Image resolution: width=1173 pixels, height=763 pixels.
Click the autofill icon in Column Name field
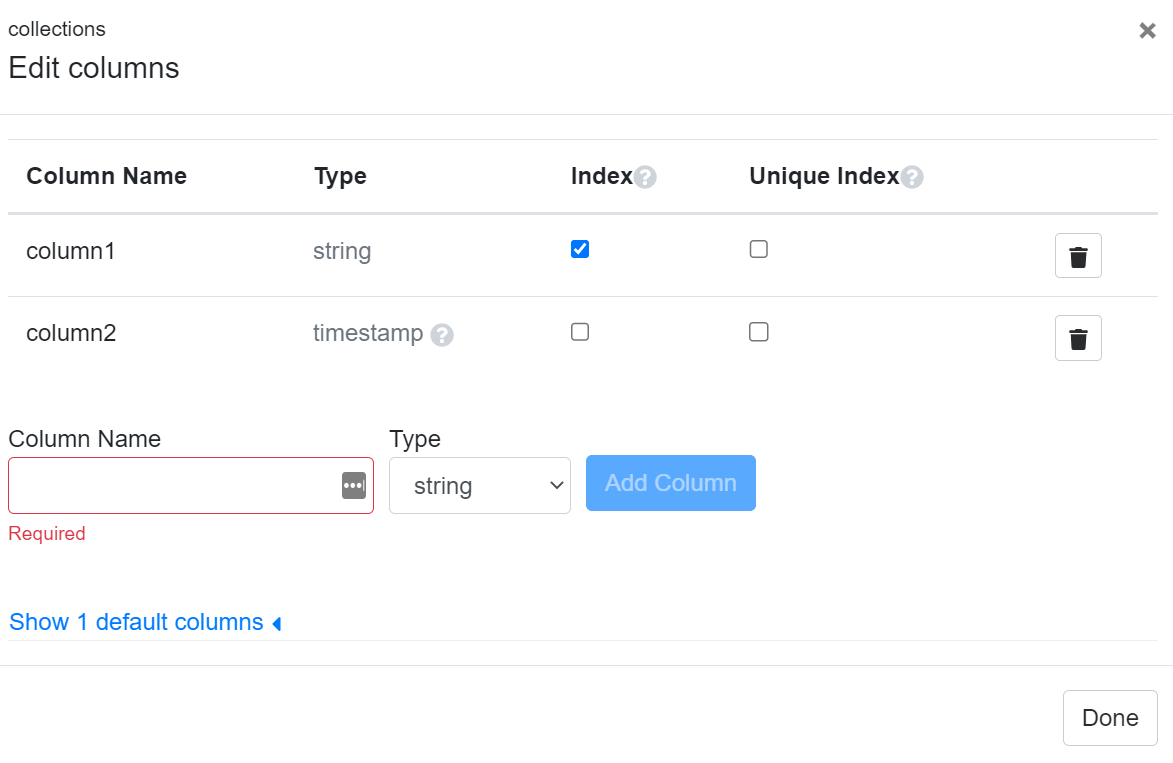click(354, 486)
